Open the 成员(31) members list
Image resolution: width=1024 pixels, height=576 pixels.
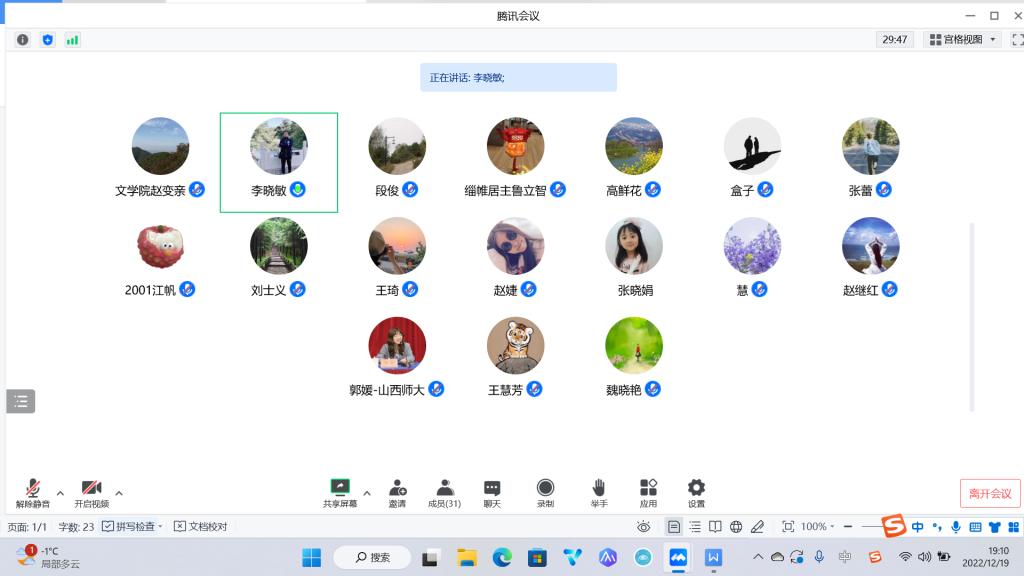[x=444, y=488]
